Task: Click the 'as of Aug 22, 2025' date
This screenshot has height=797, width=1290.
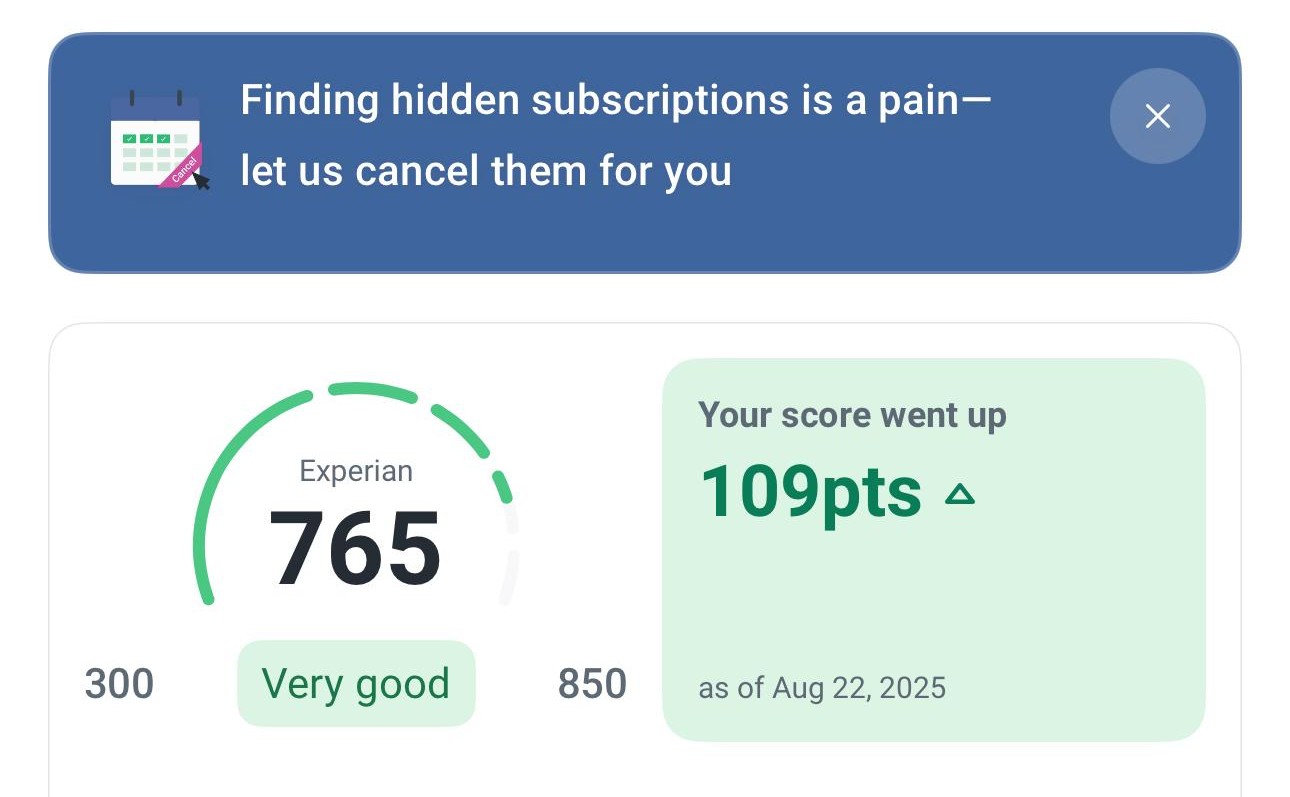Action: [822, 688]
